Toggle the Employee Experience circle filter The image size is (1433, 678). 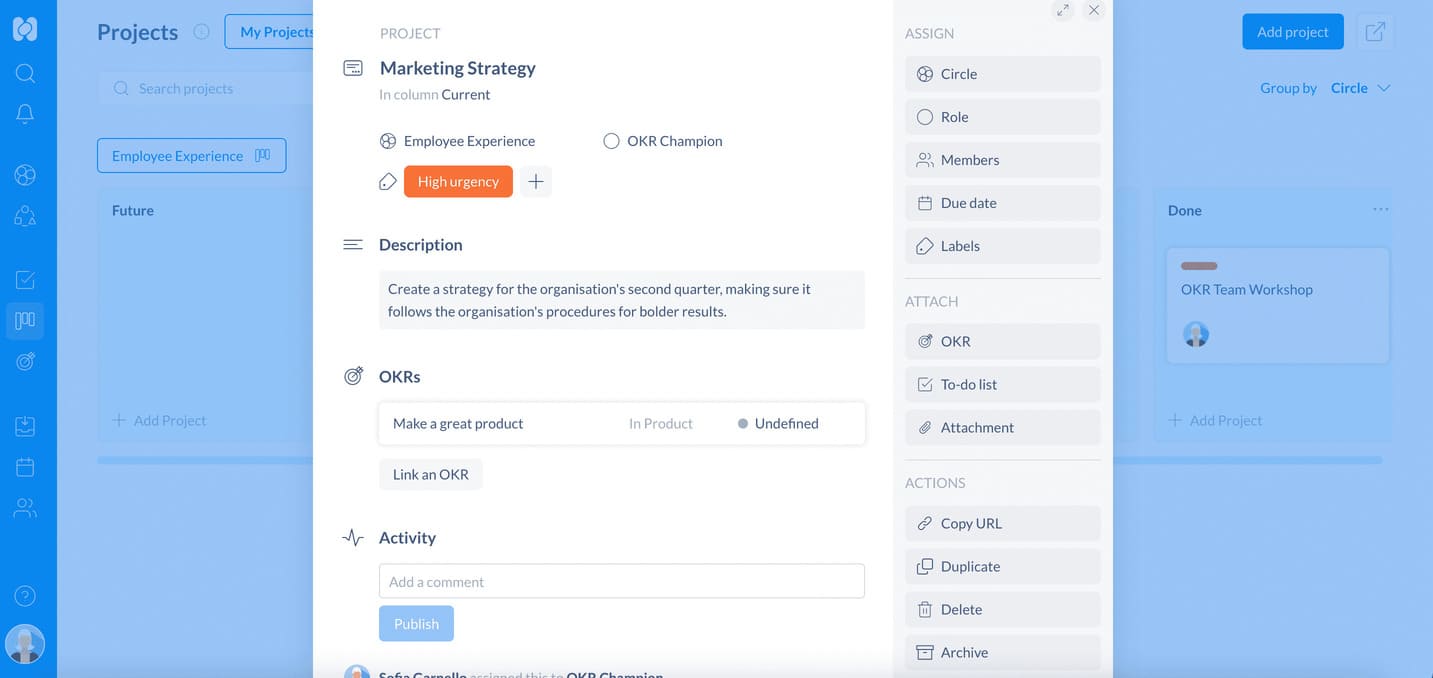[x=191, y=156]
